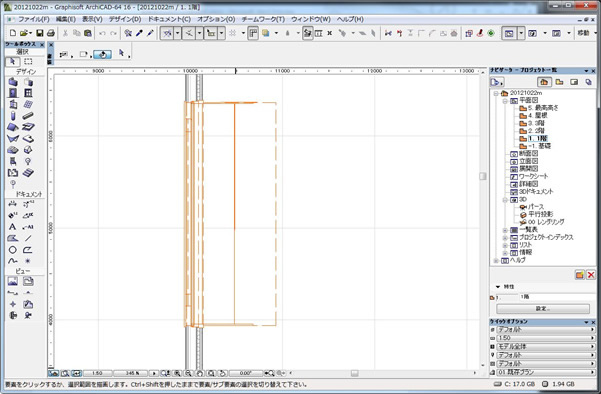Image resolution: width=601 pixels, height=394 pixels.
Task: Toggle the grid snap button in toolbar
Action: (x=233, y=34)
